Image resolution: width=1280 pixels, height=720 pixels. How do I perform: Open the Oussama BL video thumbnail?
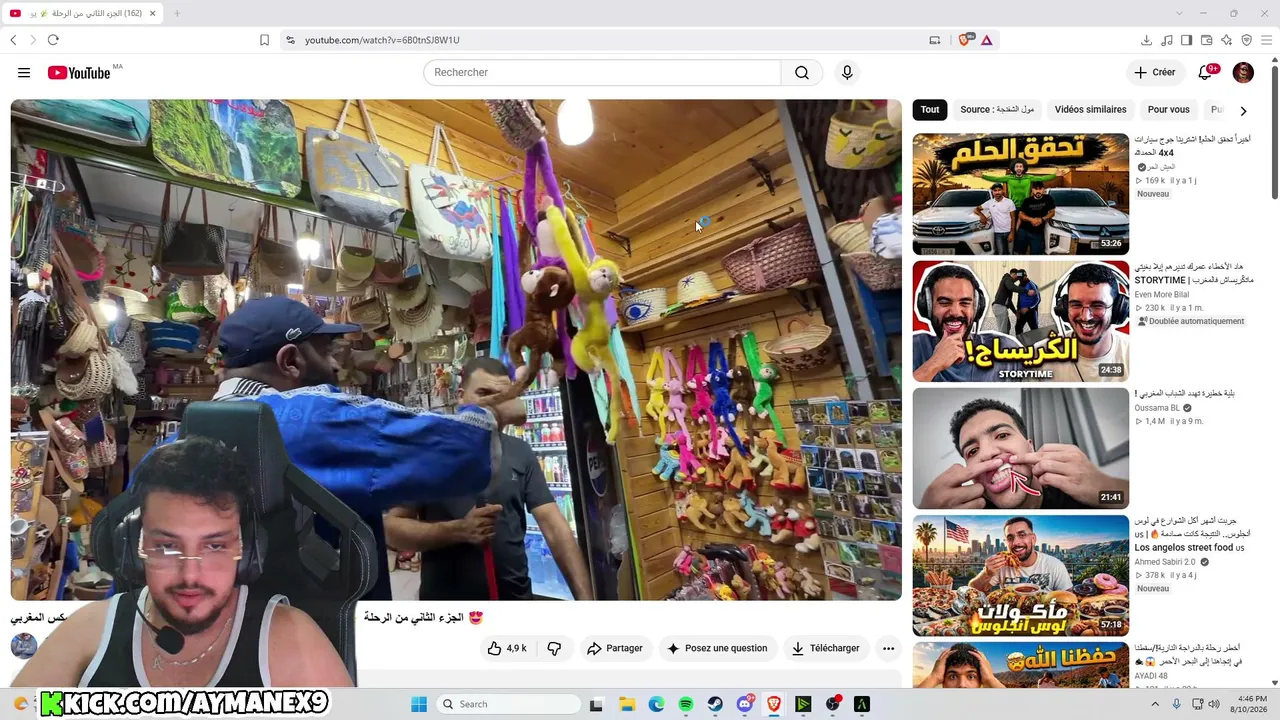[1020, 448]
